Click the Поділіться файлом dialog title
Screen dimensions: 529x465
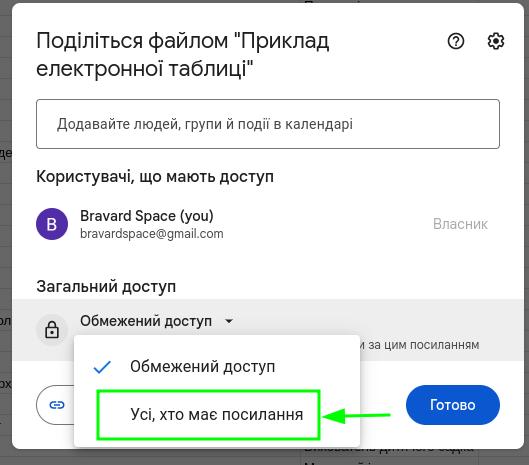pos(183,54)
